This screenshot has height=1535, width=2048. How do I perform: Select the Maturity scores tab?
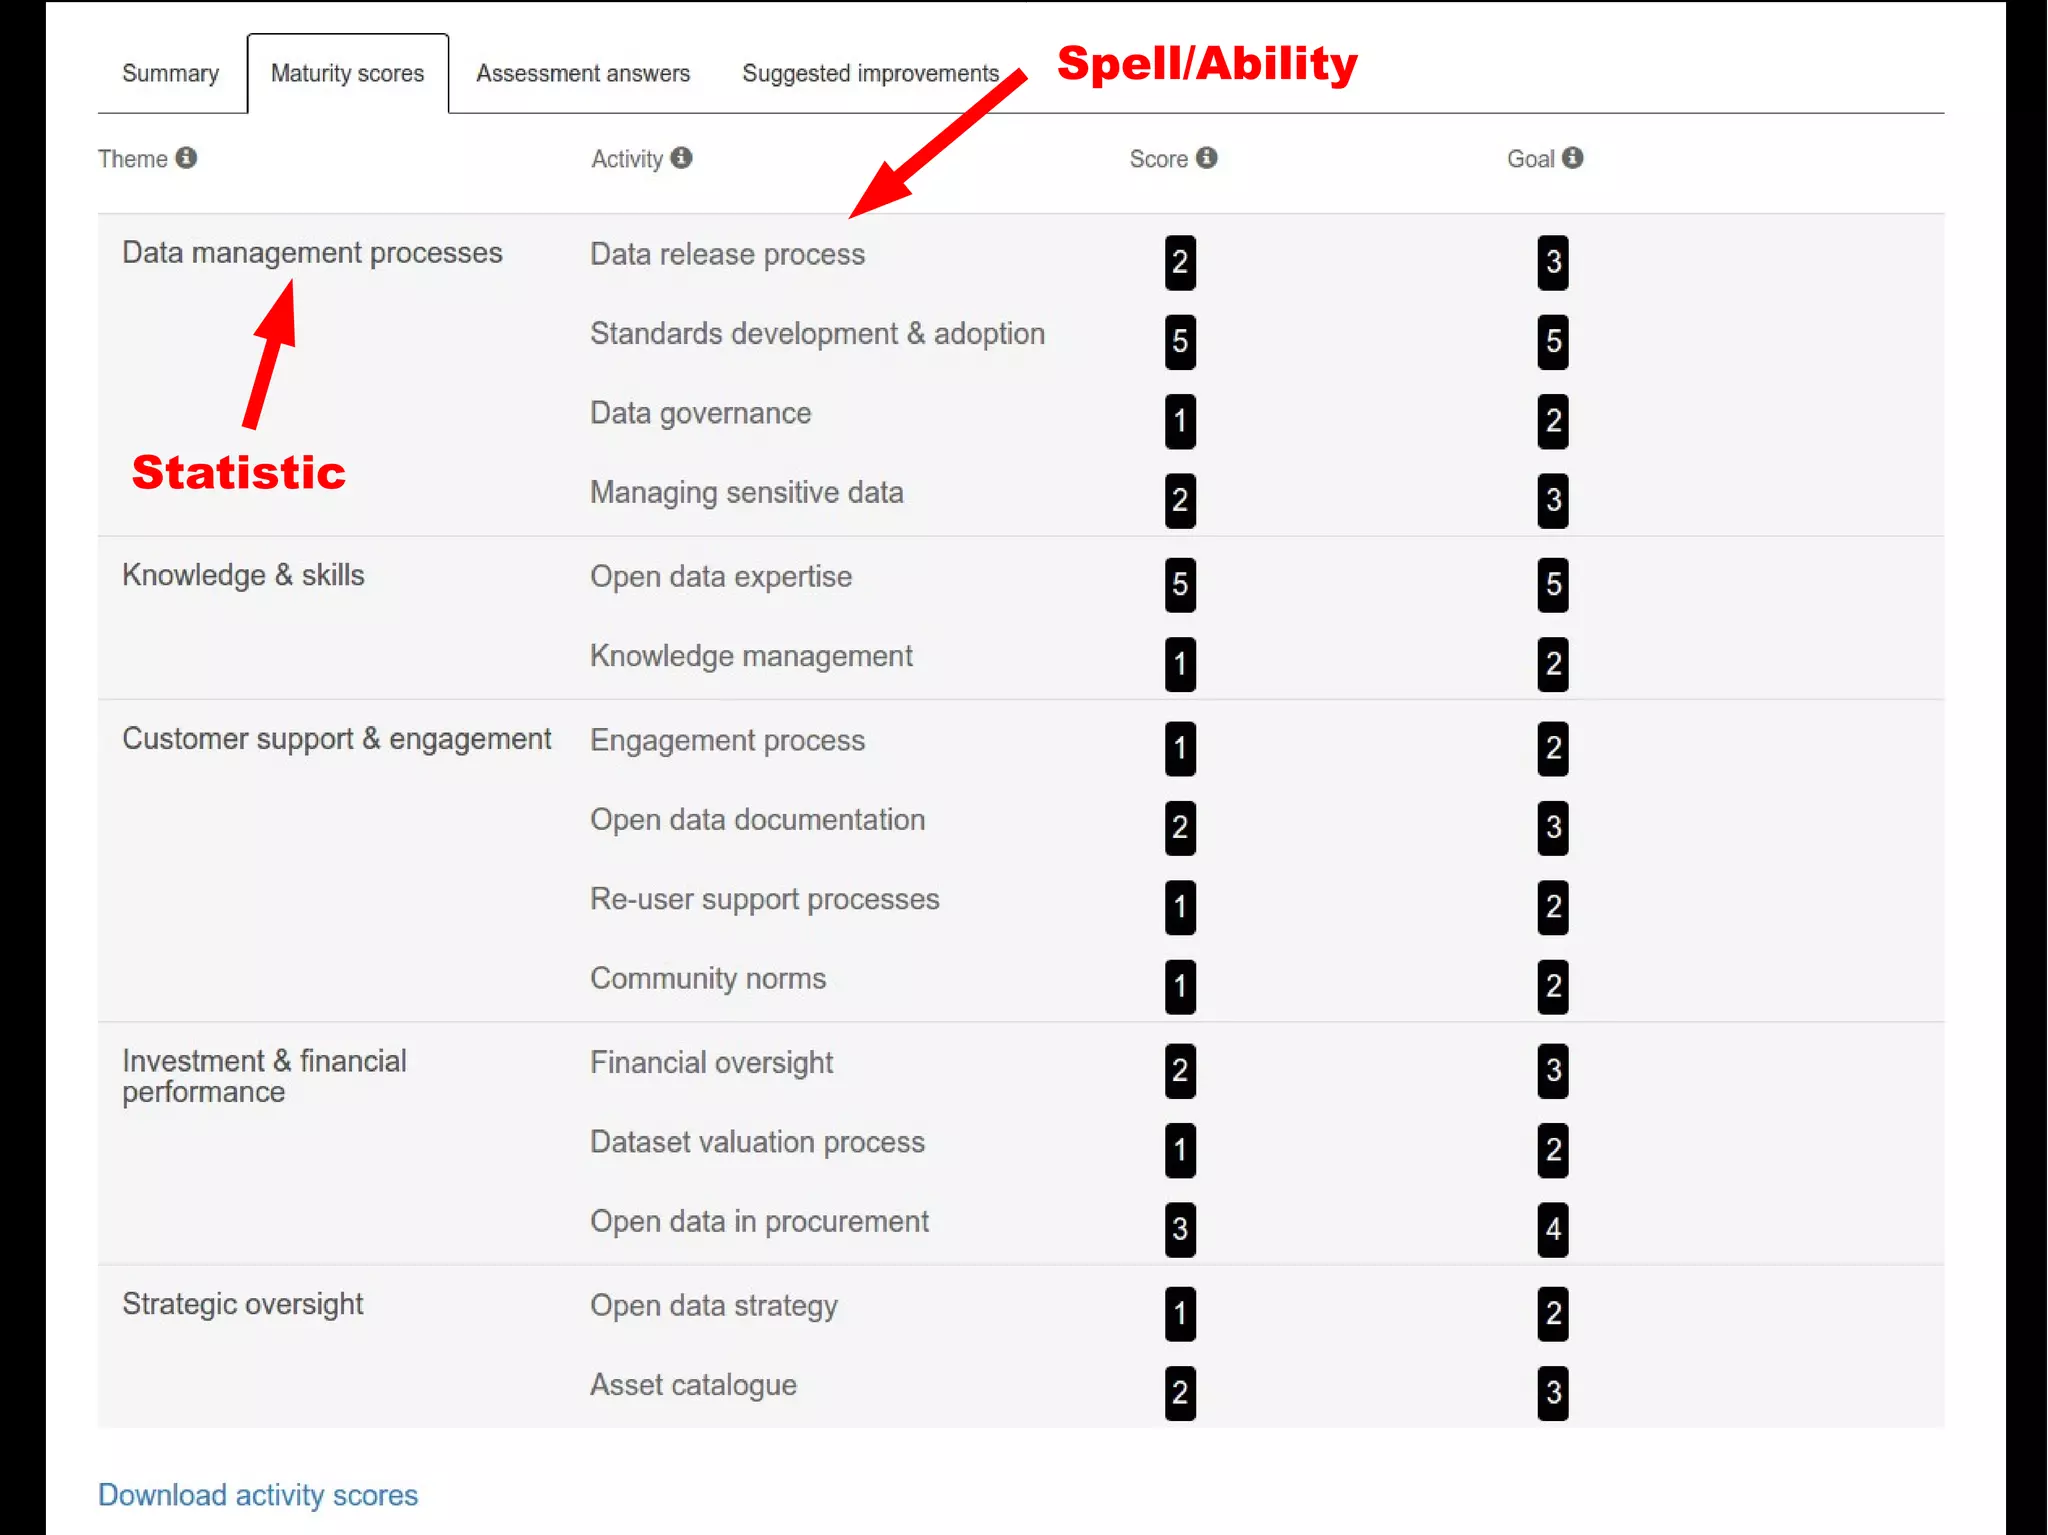tap(347, 74)
